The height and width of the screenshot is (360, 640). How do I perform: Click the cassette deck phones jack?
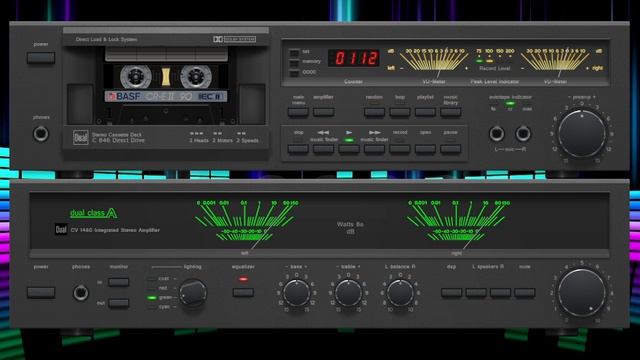(x=41, y=133)
